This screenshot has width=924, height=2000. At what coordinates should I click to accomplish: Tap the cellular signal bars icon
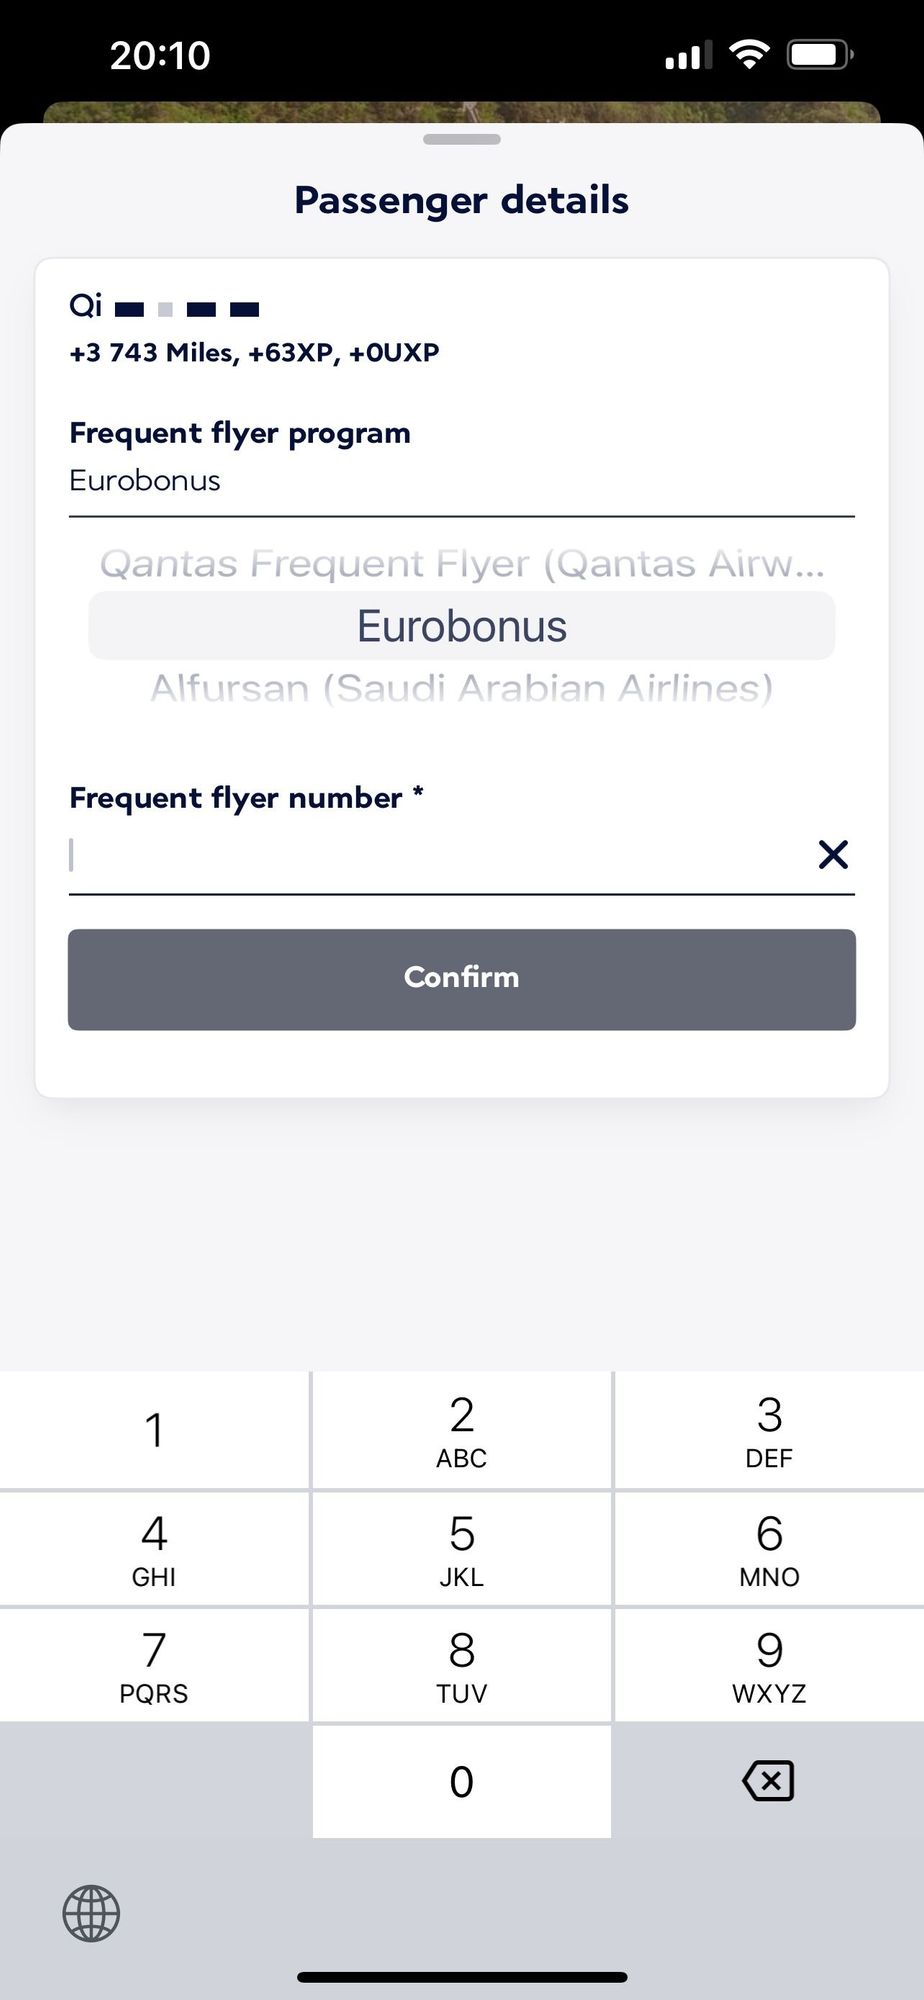688,55
